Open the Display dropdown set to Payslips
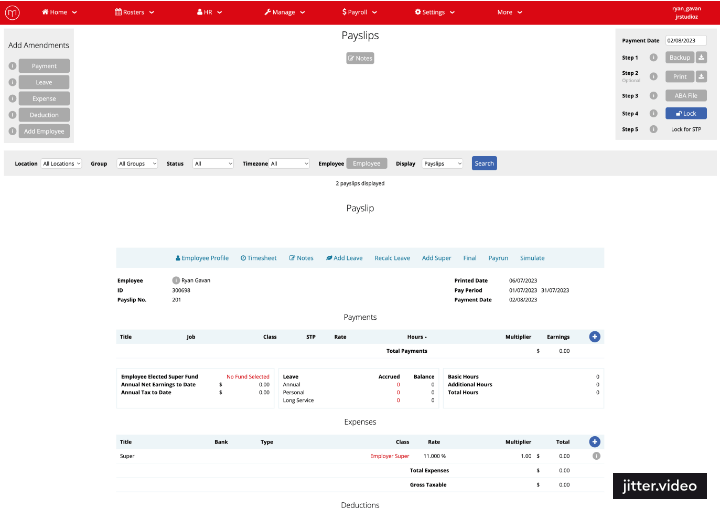 442,163
